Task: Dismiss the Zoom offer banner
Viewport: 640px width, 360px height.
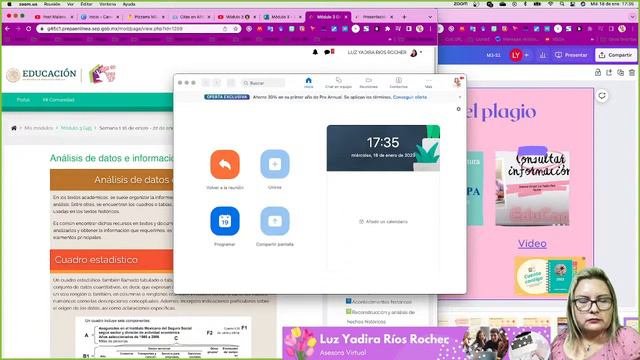Action: 460,97
